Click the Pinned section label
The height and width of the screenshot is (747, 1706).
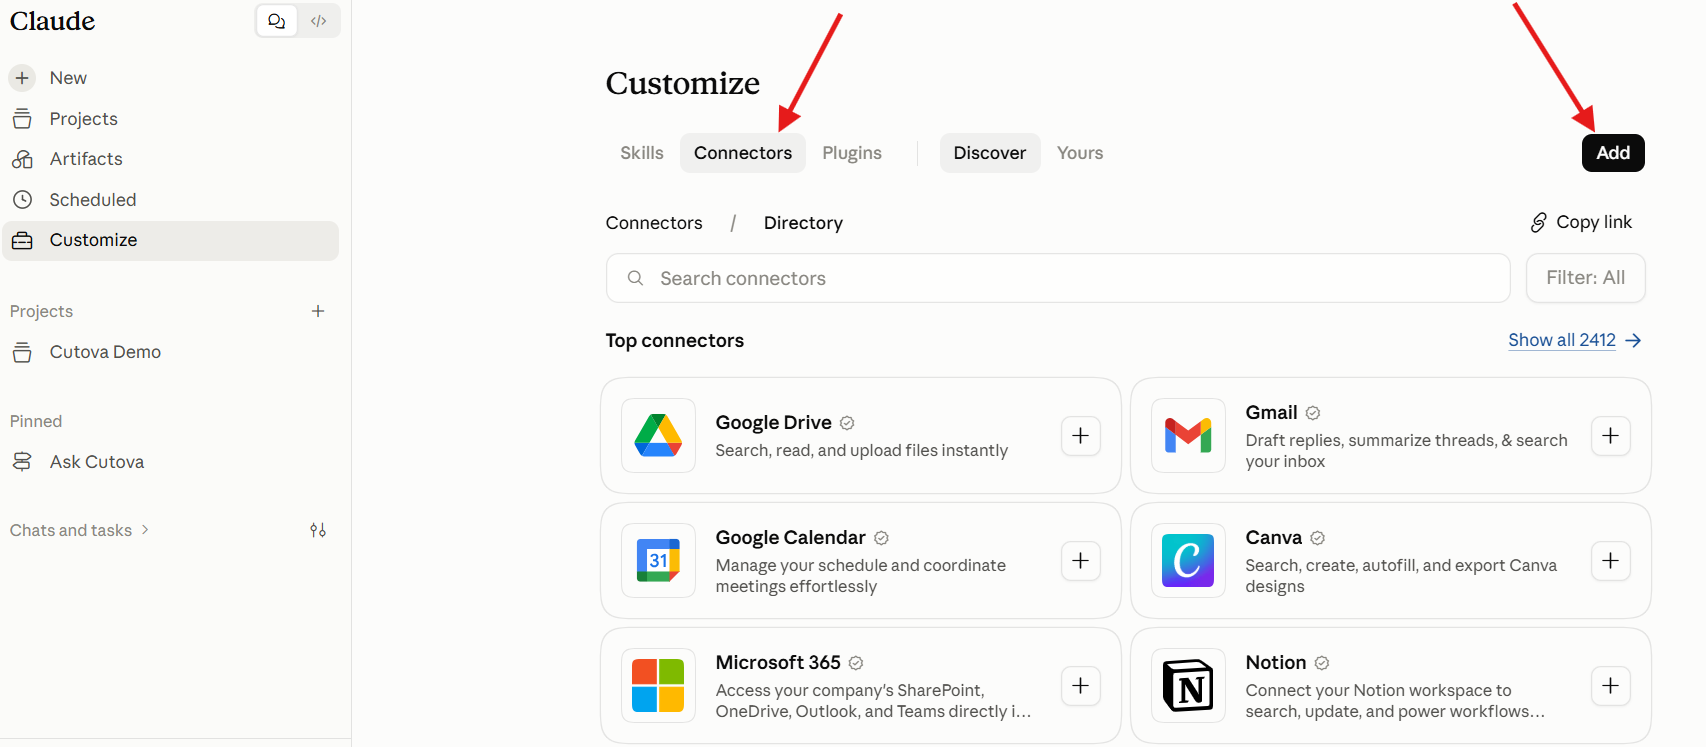tap(36, 421)
